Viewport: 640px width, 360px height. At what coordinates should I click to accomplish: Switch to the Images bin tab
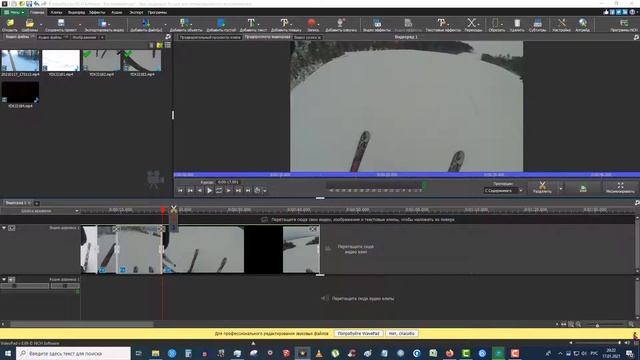(84, 37)
